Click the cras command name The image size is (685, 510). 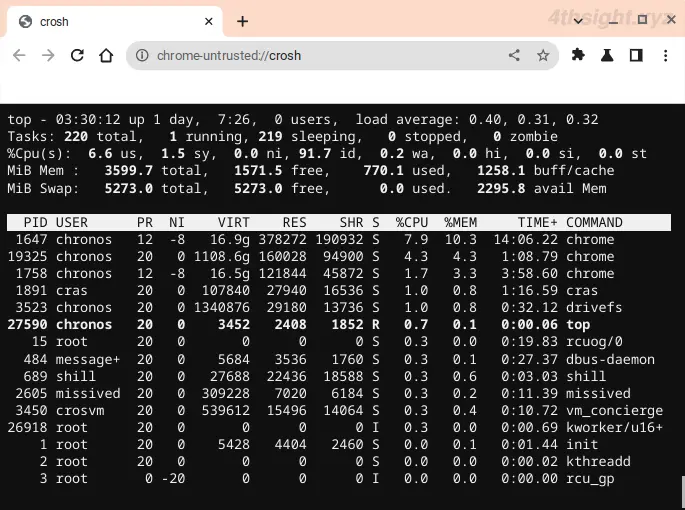pos(582,291)
